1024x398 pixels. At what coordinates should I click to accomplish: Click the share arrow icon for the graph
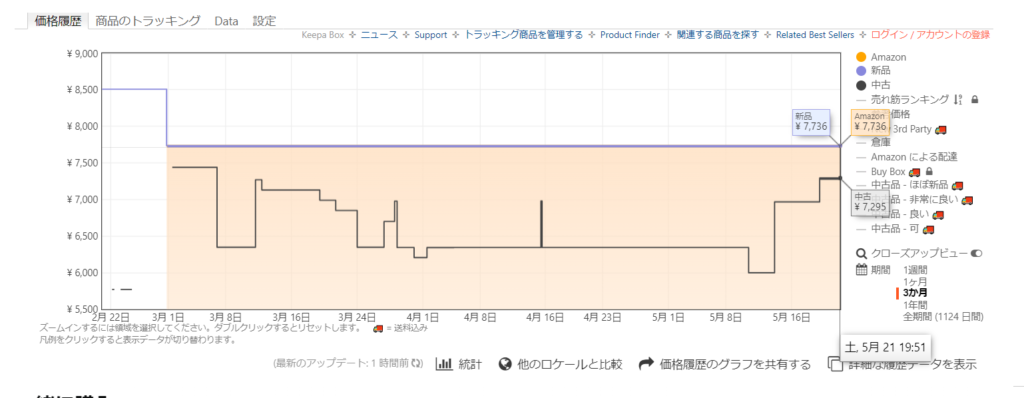click(646, 364)
